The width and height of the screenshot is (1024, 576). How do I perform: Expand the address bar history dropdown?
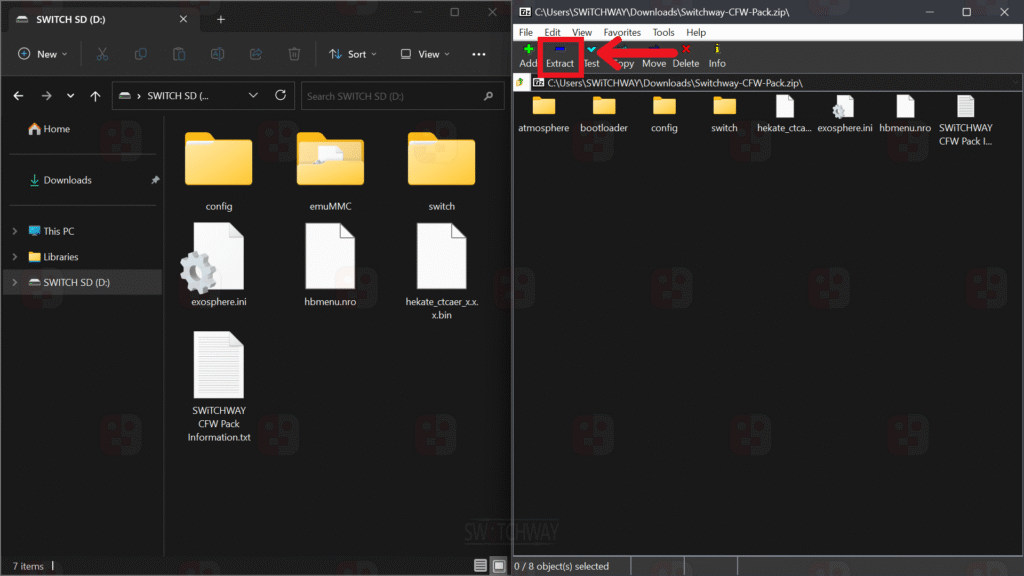pos(253,95)
